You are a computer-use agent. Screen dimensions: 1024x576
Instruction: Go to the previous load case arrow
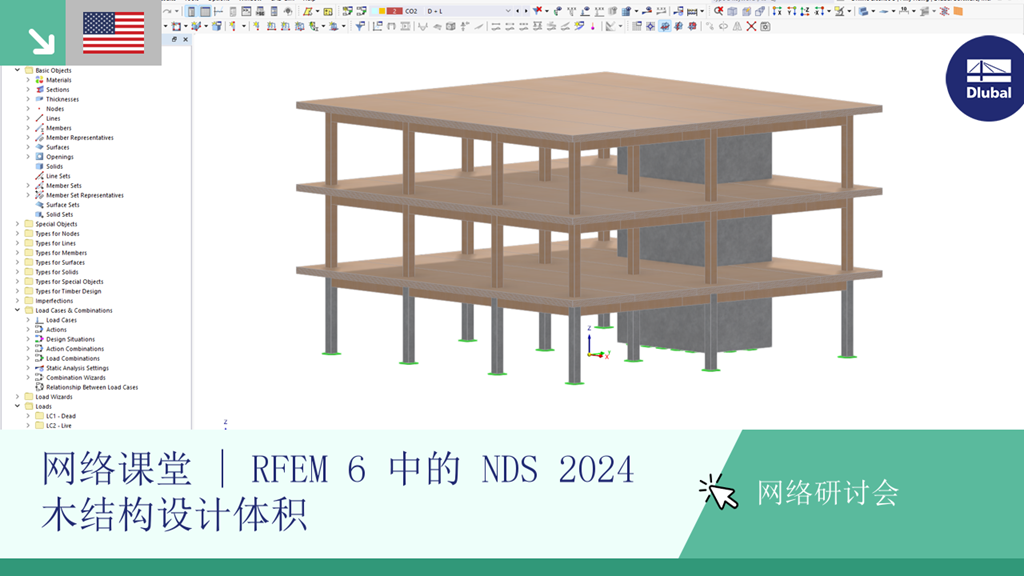tap(517, 11)
